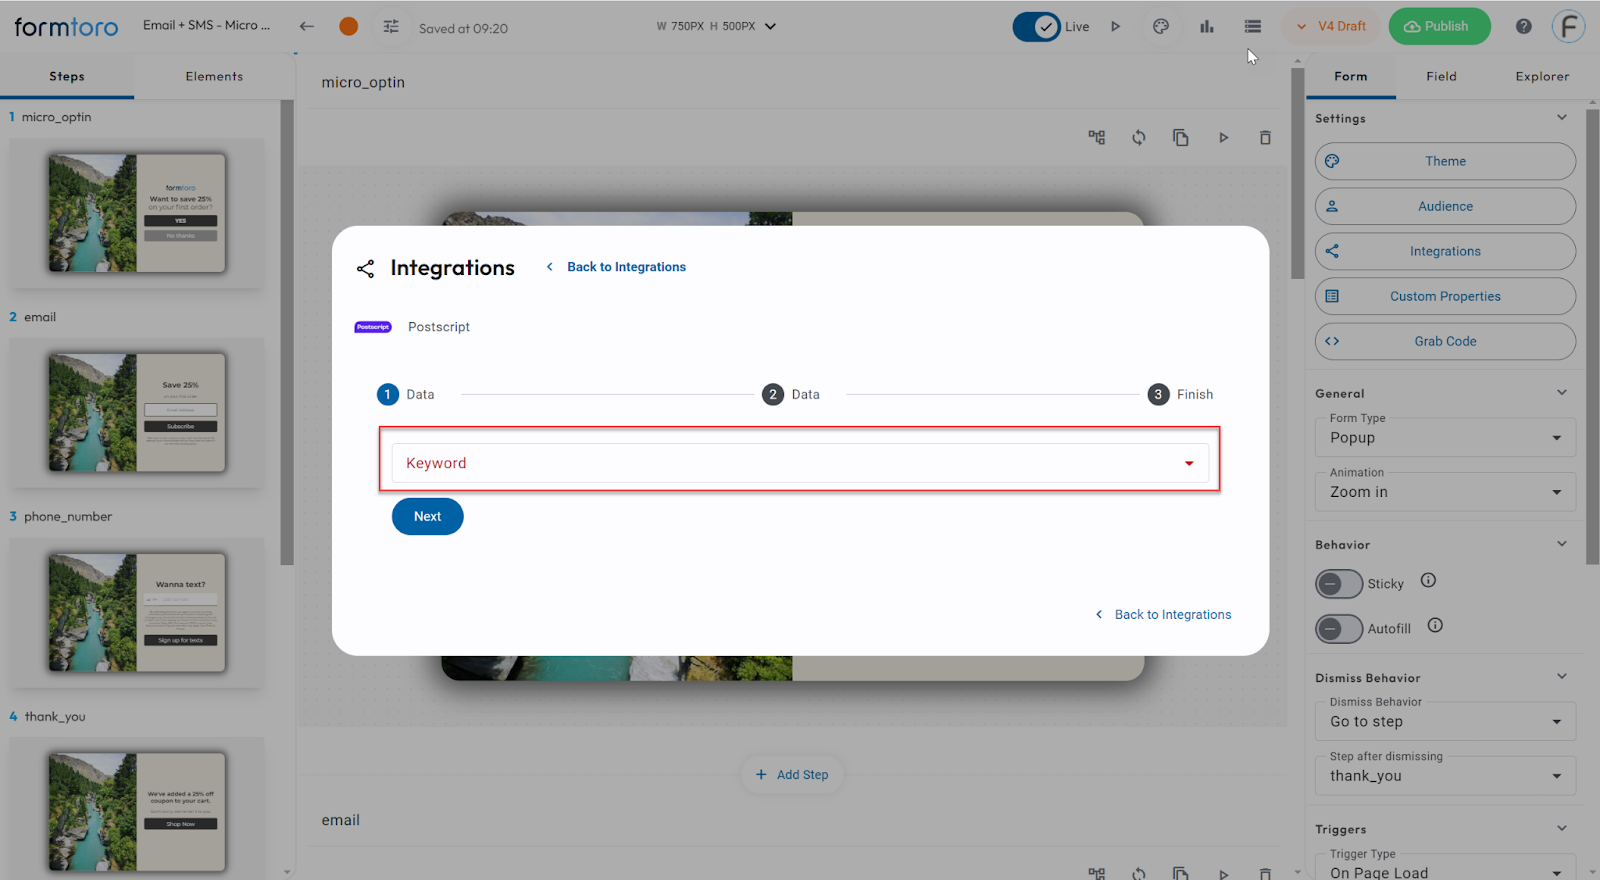Open the list view icon in top bar
Image resolution: width=1600 pixels, height=880 pixels.
tap(1252, 27)
